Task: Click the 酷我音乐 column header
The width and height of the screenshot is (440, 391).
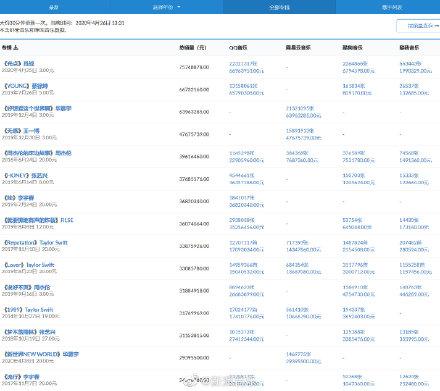Action: coord(409,48)
